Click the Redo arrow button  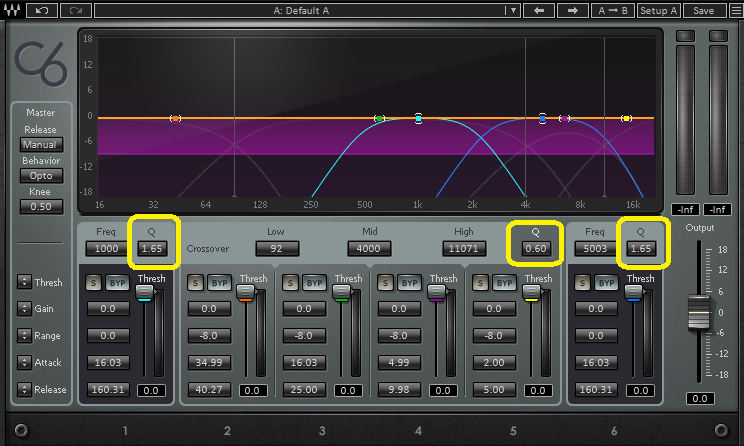76,10
